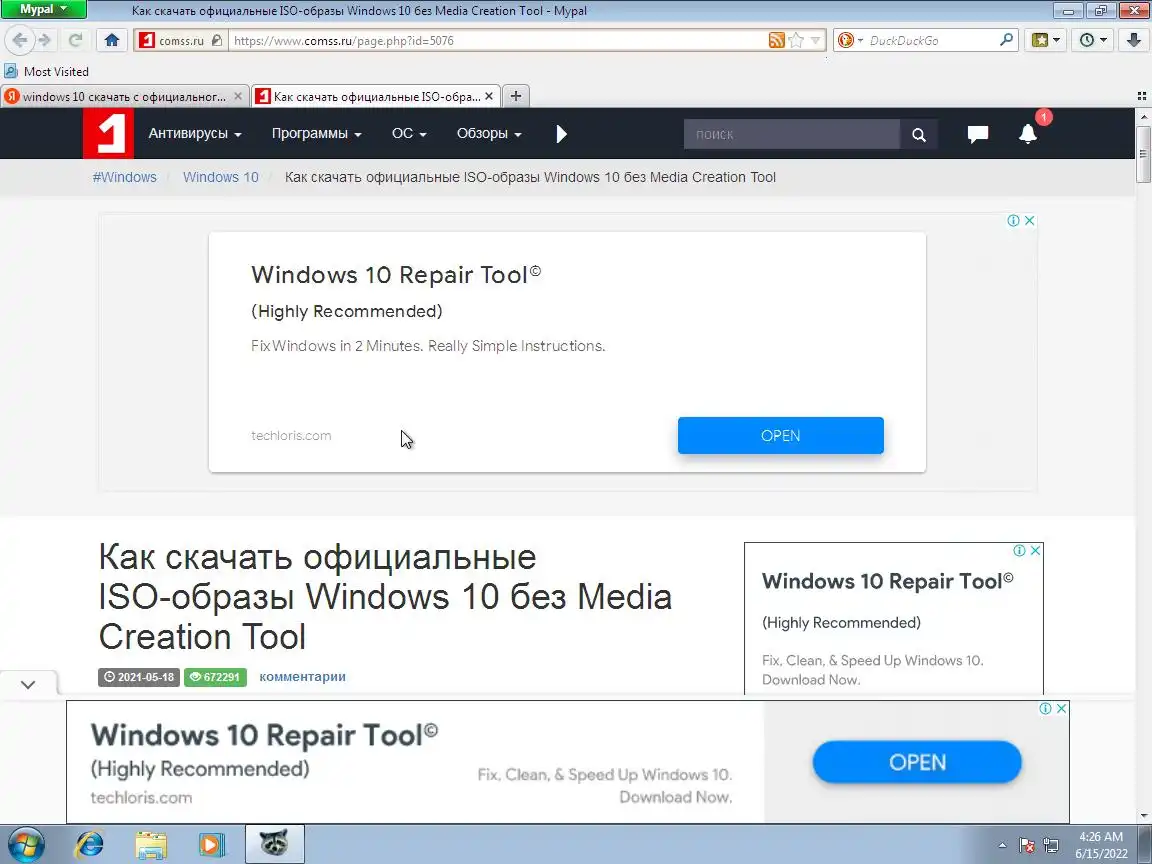Click the site 'поиск' search field
1152x864 pixels.
791,134
